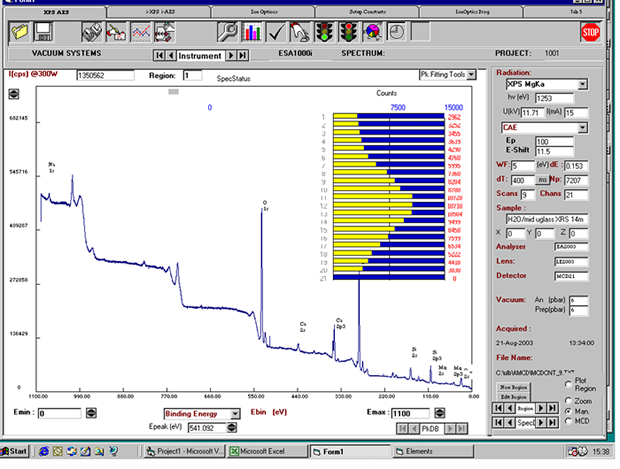Go to first PkDB record
620x469 pixels.
(x=402, y=428)
